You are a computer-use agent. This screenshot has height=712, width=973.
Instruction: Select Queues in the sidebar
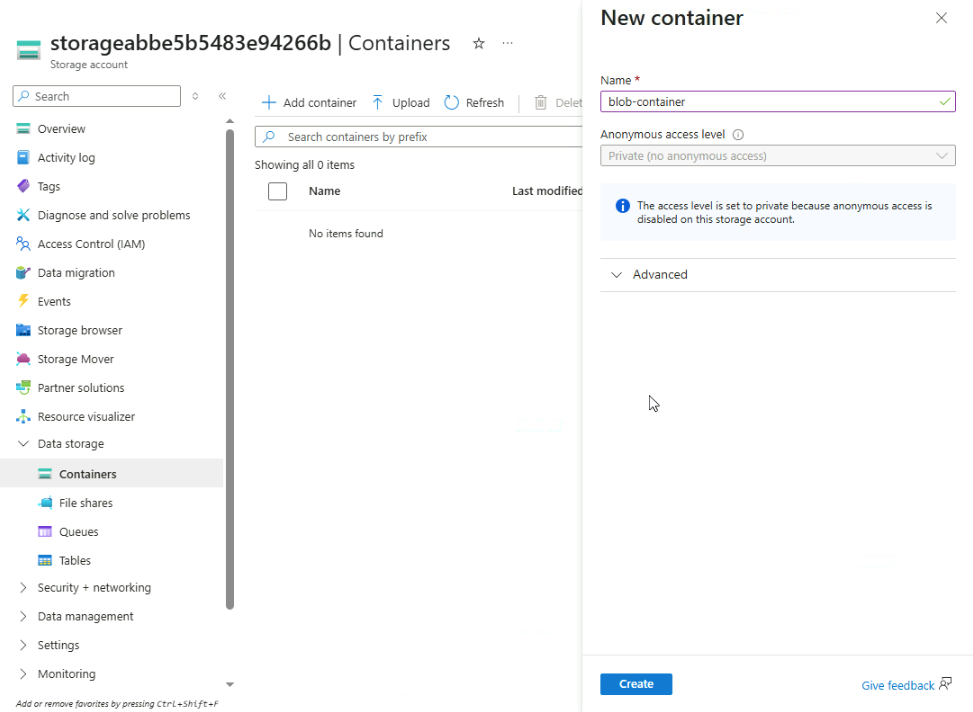tap(78, 532)
